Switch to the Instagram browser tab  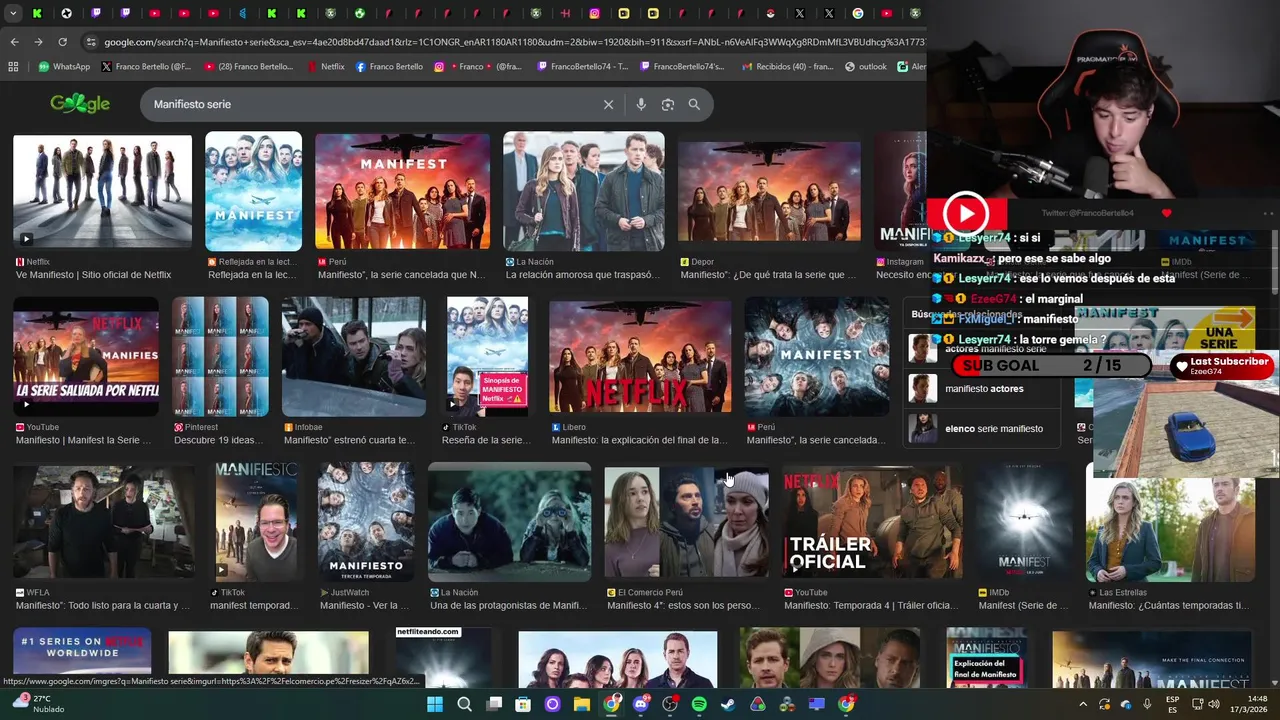tap(594, 13)
